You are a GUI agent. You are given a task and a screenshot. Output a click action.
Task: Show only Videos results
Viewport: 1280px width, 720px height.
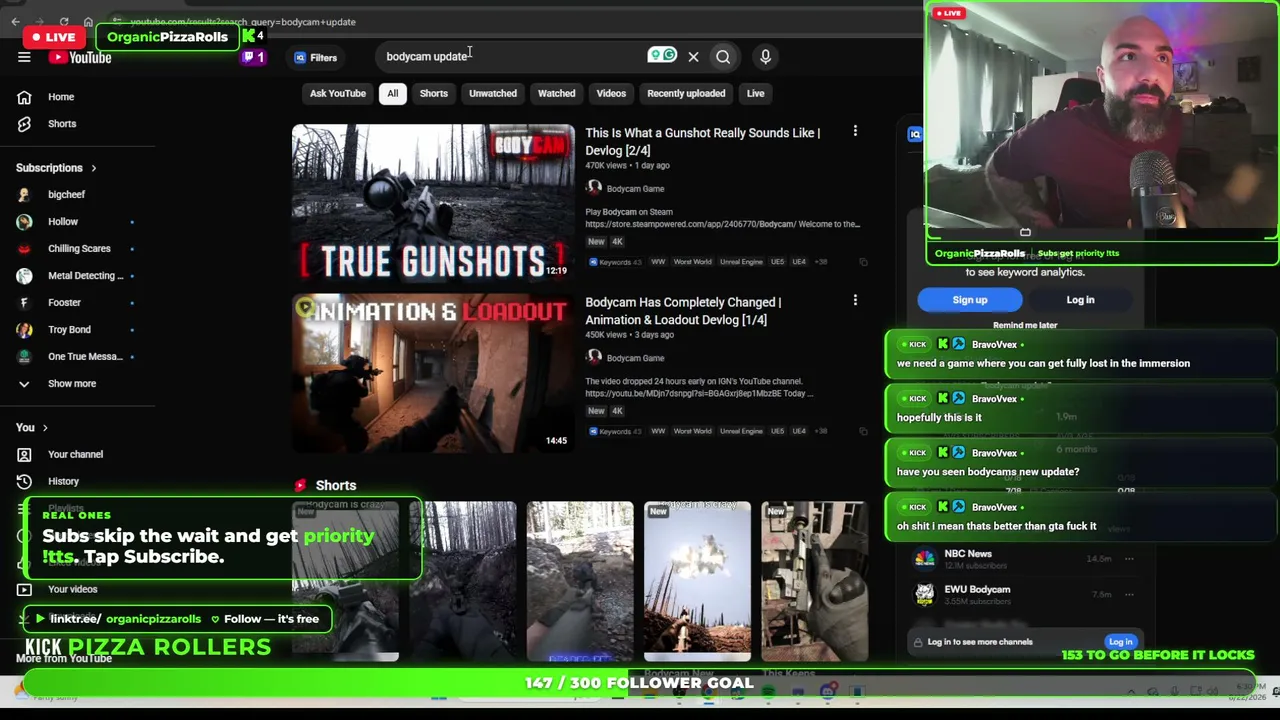611,94
